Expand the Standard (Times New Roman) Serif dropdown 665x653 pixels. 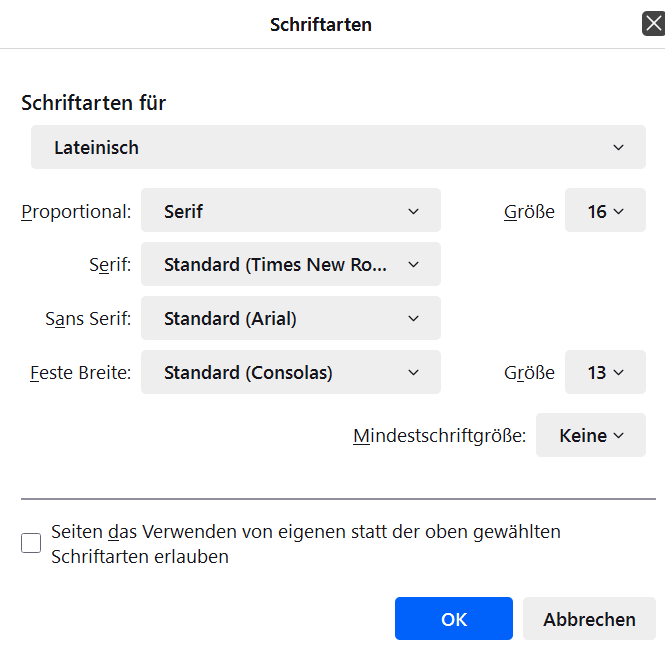tap(290, 265)
